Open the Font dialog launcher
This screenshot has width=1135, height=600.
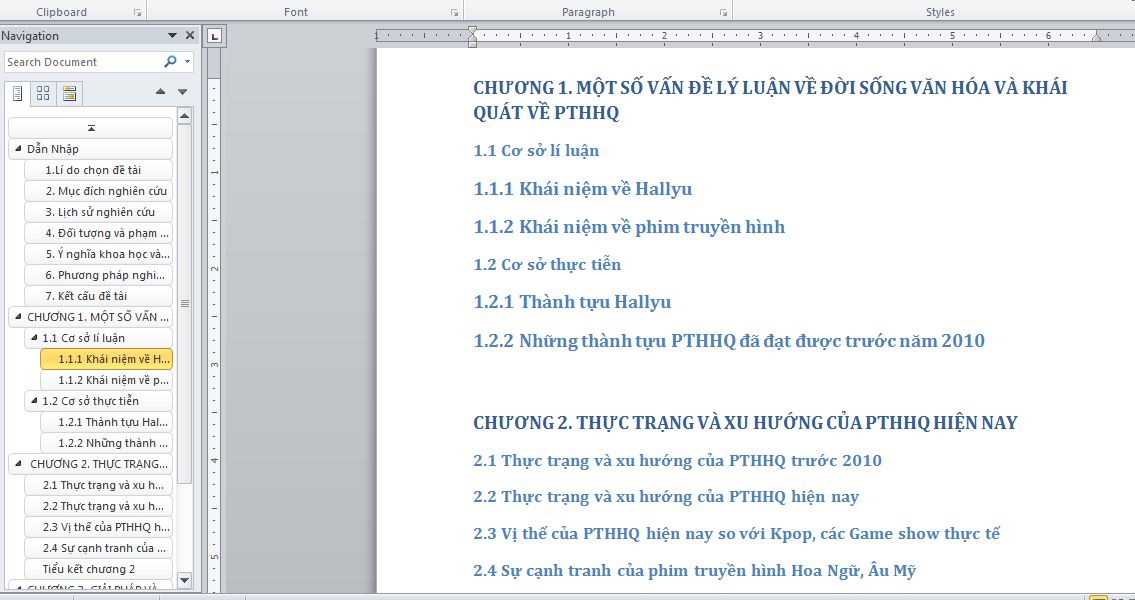[x=454, y=12]
